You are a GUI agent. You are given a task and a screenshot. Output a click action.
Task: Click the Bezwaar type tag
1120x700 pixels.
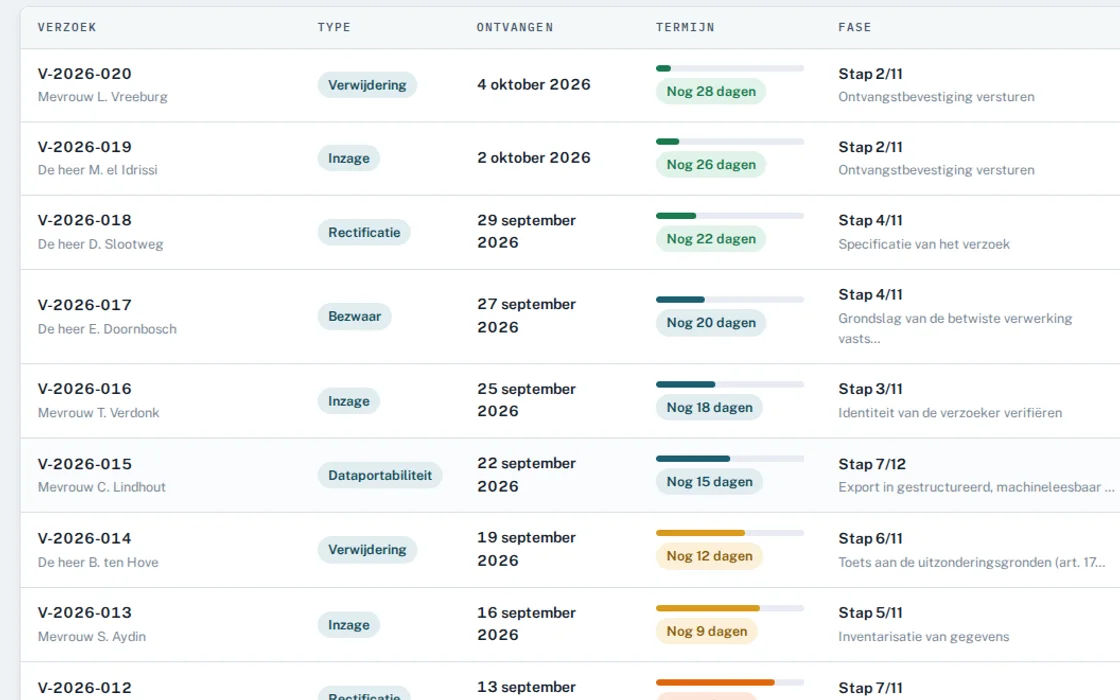pyautogui.click(x=354, y=316)
